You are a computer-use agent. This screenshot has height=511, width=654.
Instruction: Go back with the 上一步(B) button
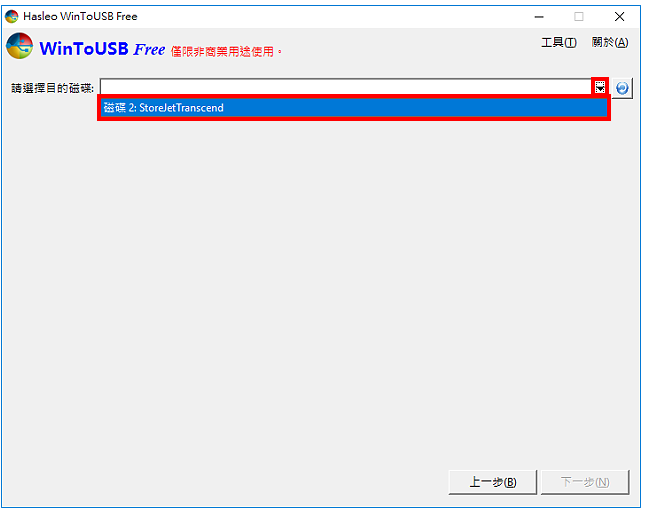pyautogui.click(x=493, y=482)
